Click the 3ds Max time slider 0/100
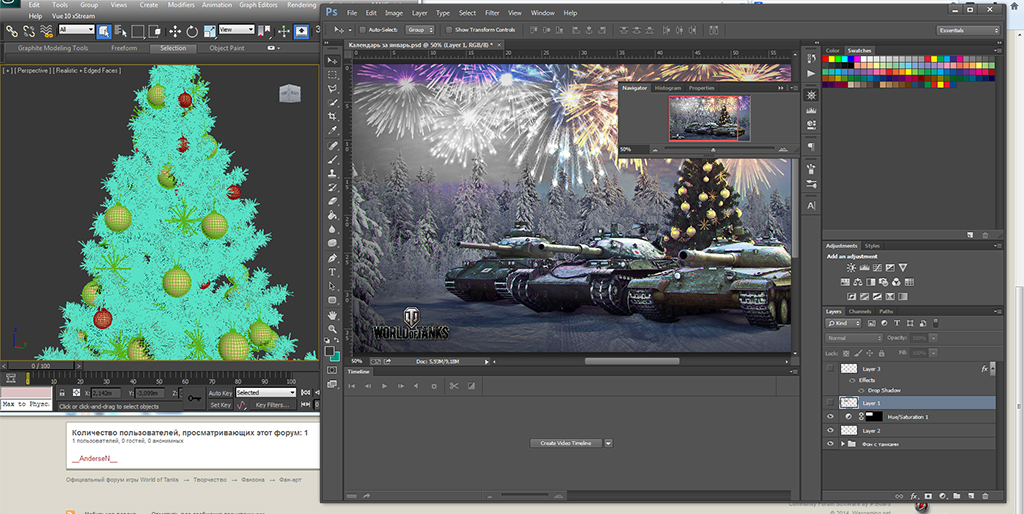 pyautogui.click(x=40, y=366)
